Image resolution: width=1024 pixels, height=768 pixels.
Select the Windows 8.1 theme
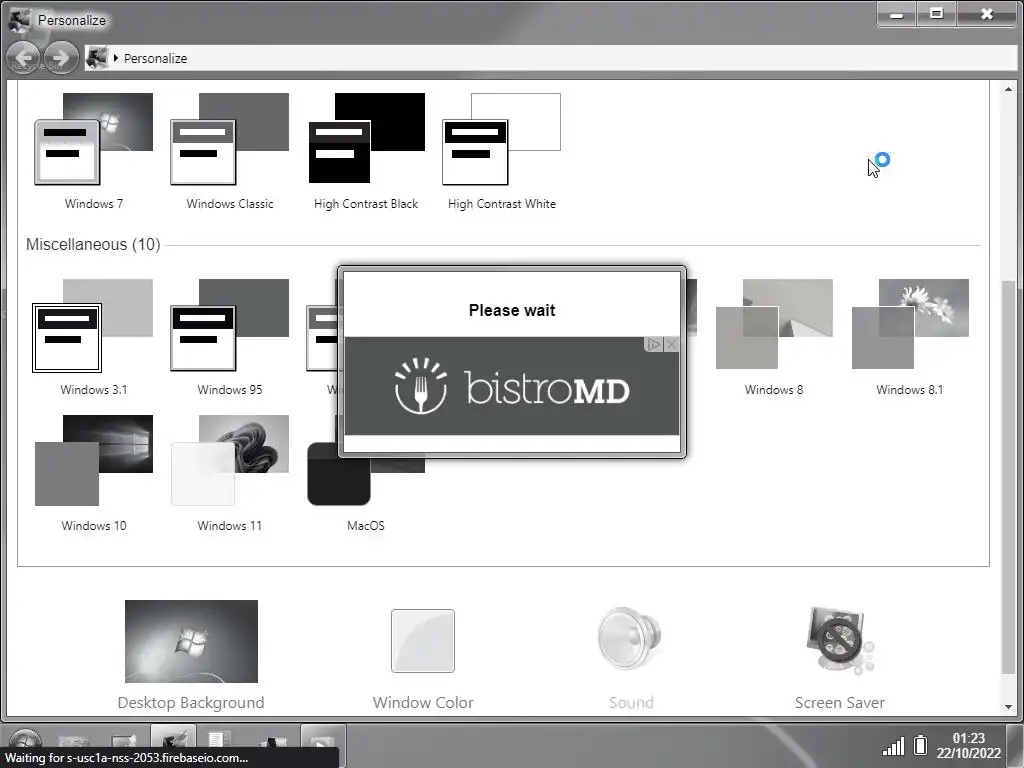(x=910, y=337)
